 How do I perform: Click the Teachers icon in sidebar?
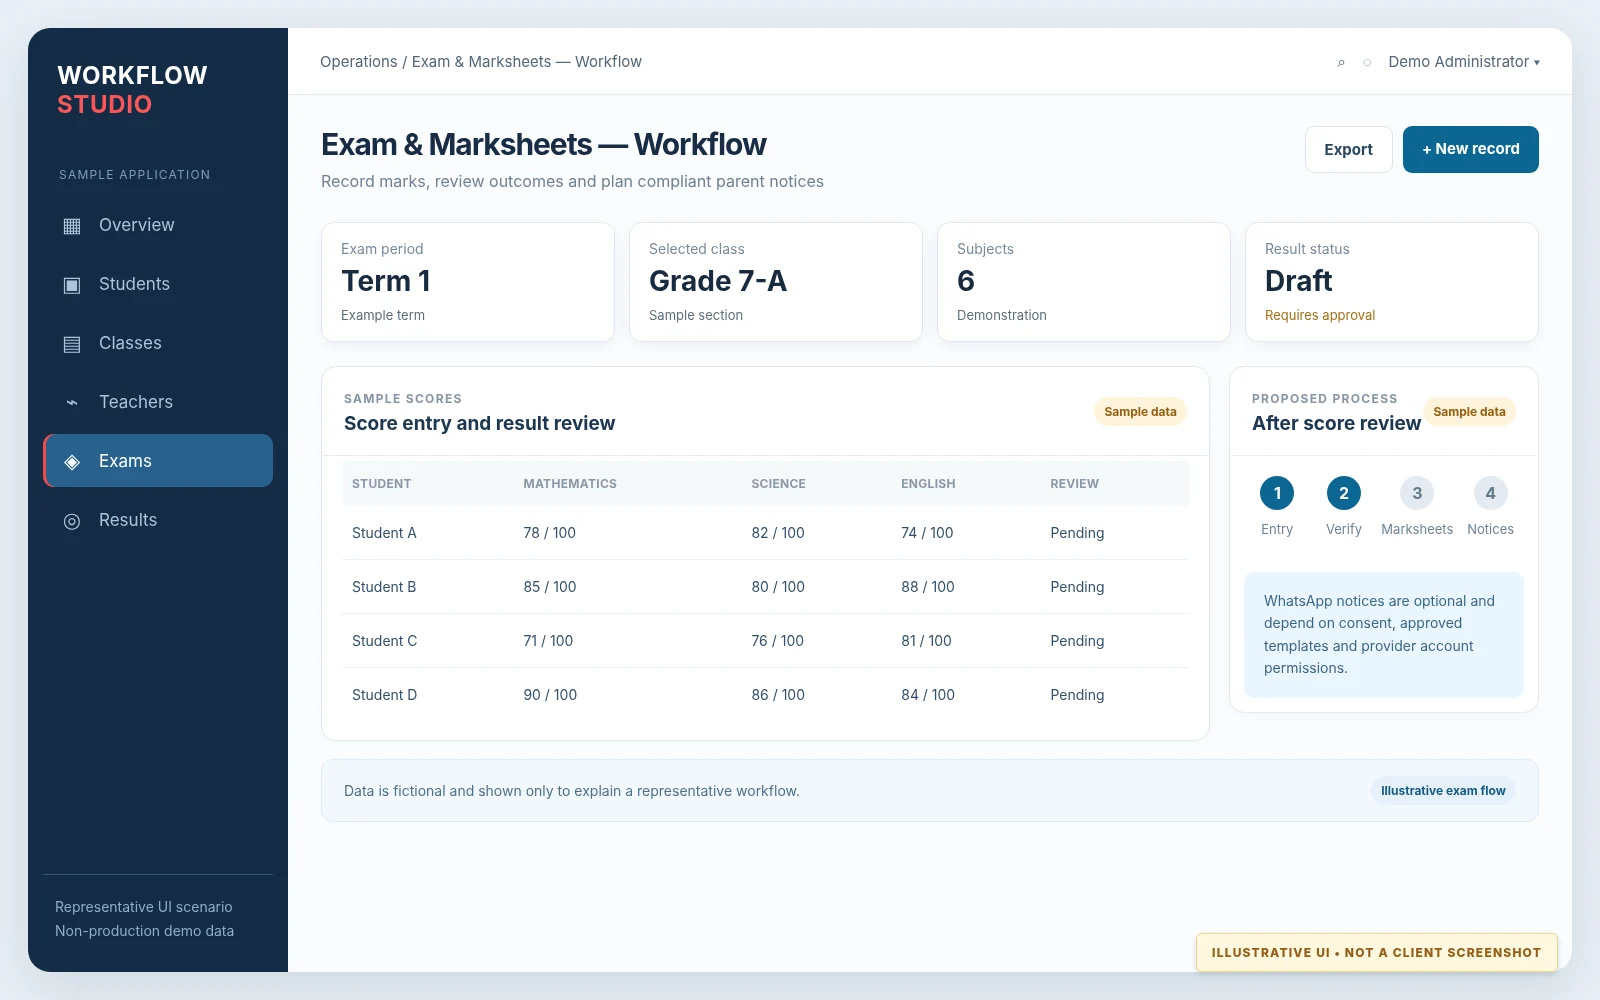click(72, 403)
